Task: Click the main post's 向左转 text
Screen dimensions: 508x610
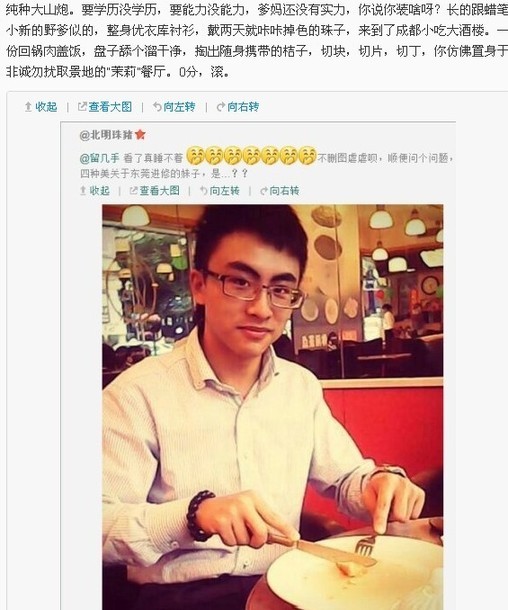Action: point(179,107)
